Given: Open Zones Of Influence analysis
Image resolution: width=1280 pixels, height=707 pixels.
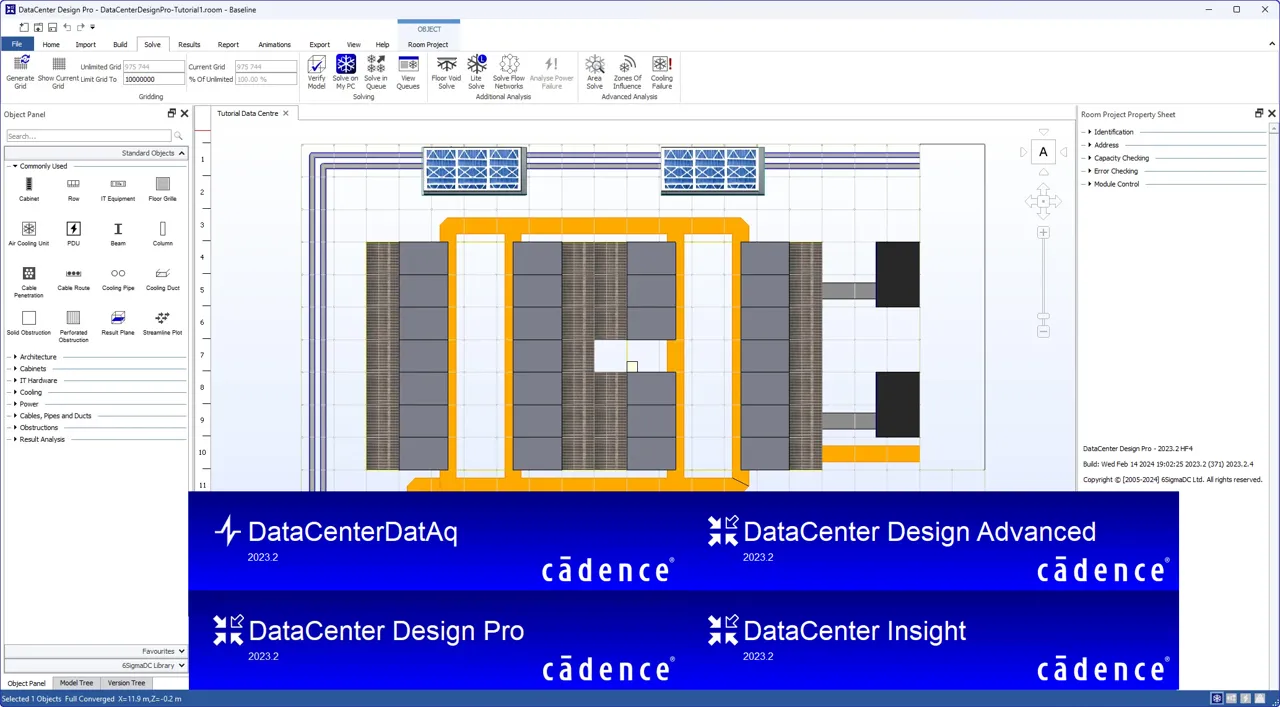Looking at the screenshot, I should [x=627, y=73].
